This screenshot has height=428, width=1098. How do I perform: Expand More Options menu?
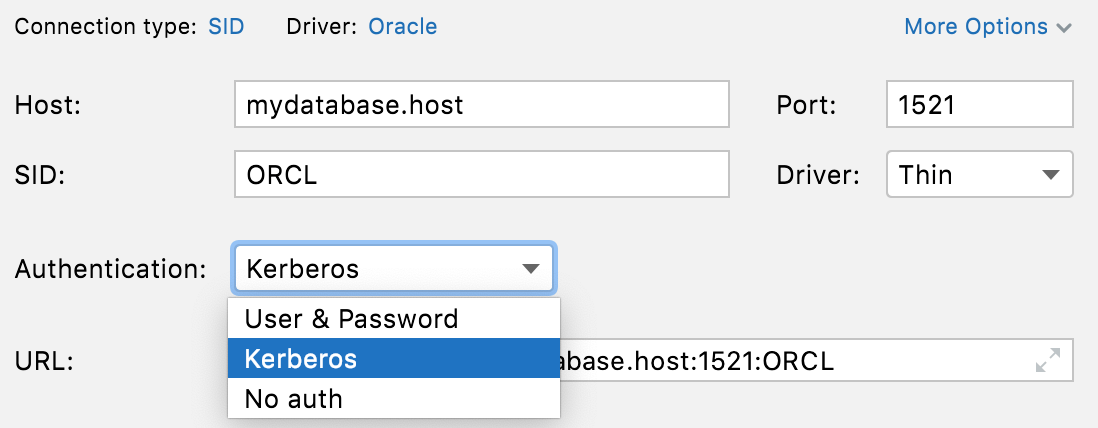click(987, 27)
